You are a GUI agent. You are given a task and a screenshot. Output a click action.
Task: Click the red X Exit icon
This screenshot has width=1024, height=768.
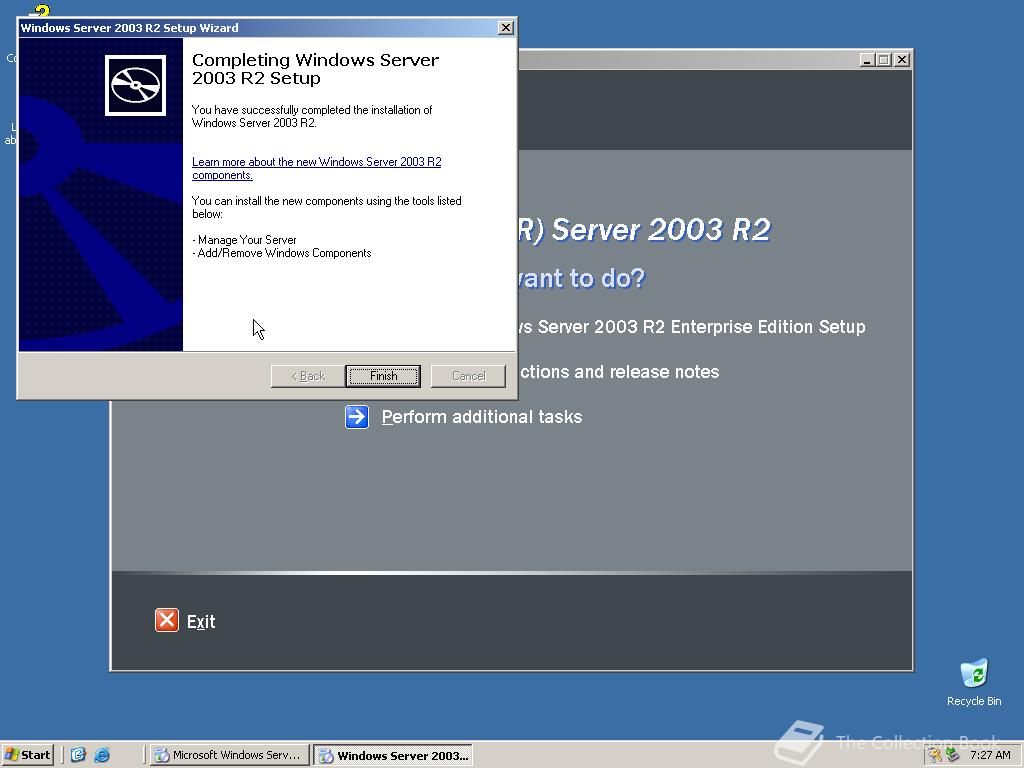(167, 620)
